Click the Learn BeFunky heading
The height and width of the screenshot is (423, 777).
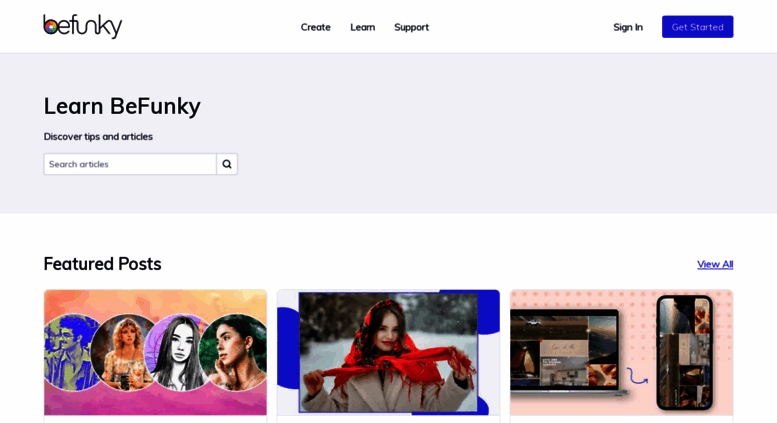click(x=122, y=106)
